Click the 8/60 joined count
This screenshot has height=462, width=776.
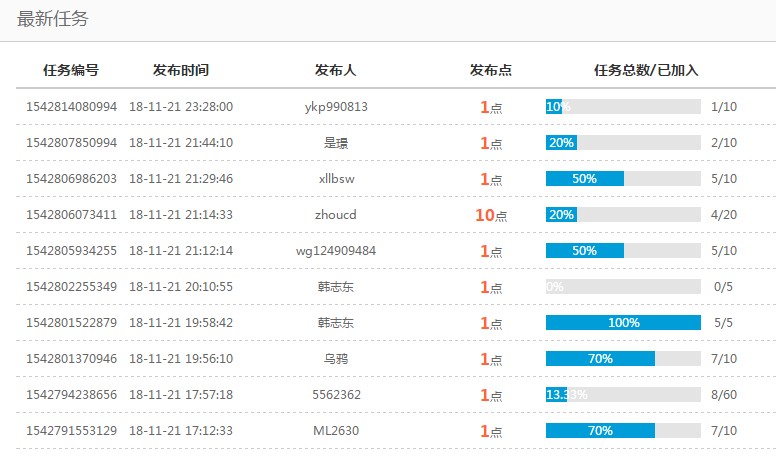click(x=723, y=395)
